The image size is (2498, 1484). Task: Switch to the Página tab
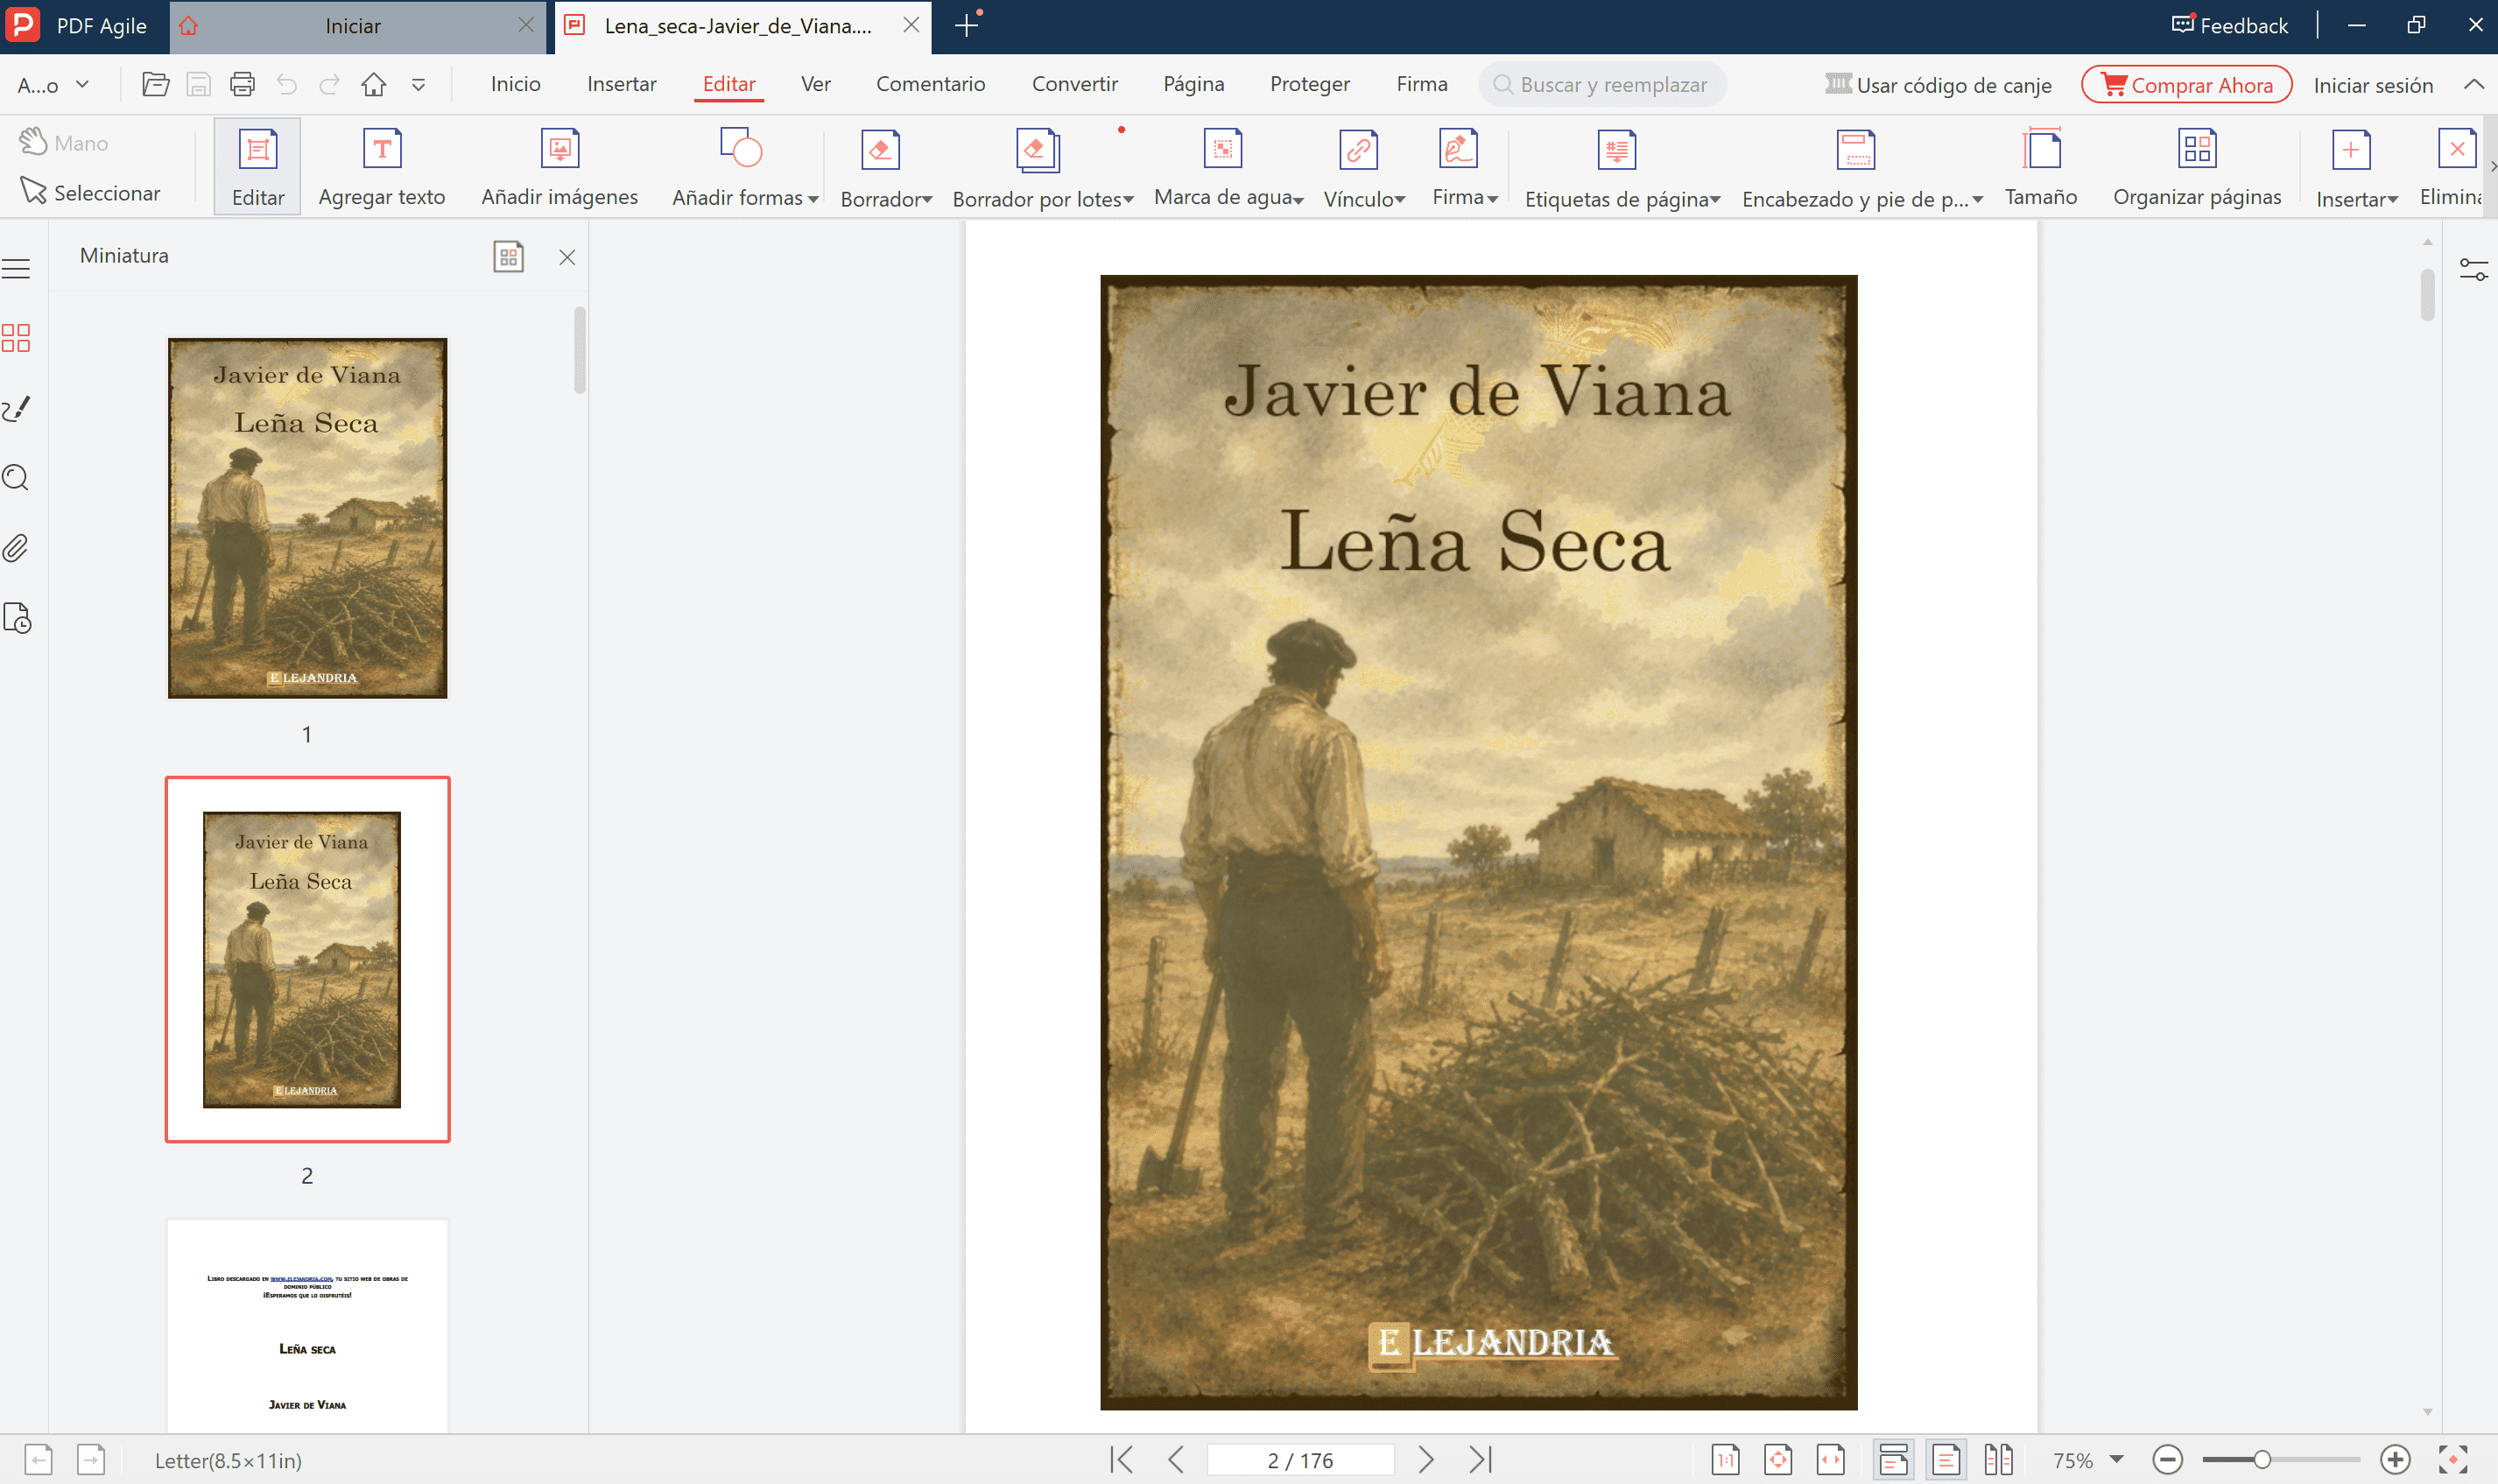1193,84
